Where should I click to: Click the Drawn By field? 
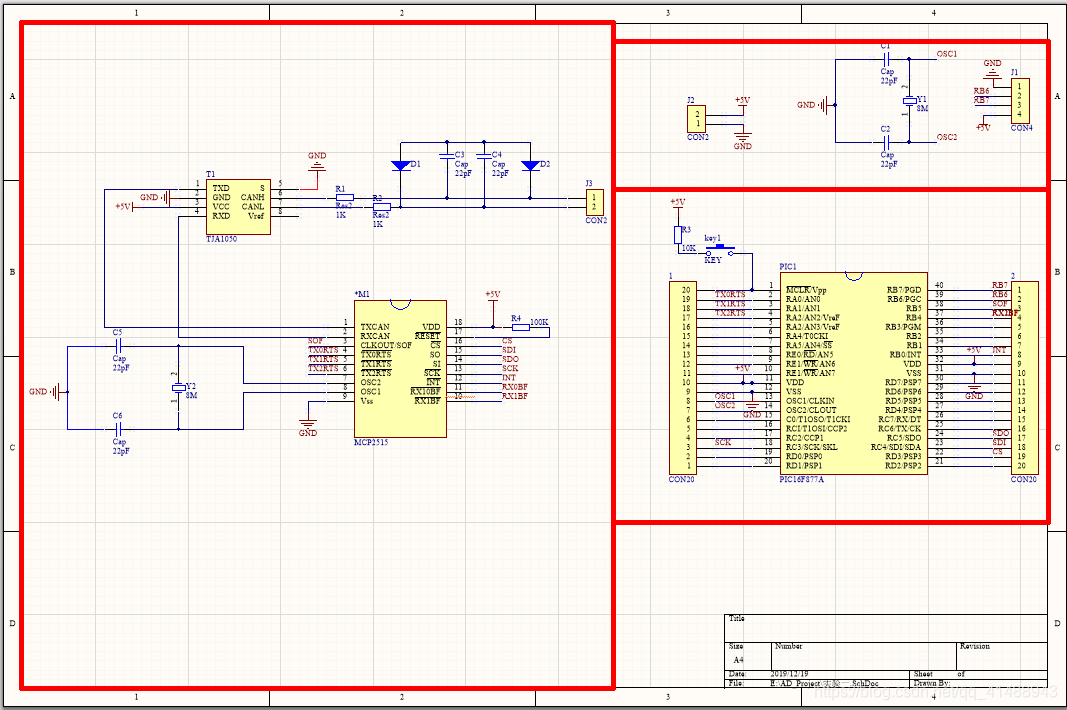point(978,683)
